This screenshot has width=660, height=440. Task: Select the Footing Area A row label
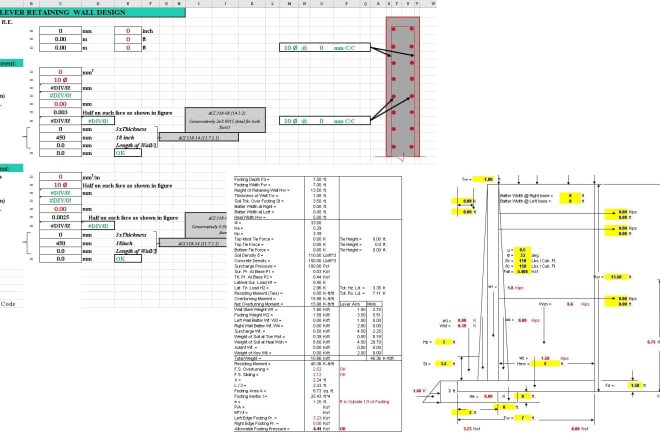click(248, 391)
